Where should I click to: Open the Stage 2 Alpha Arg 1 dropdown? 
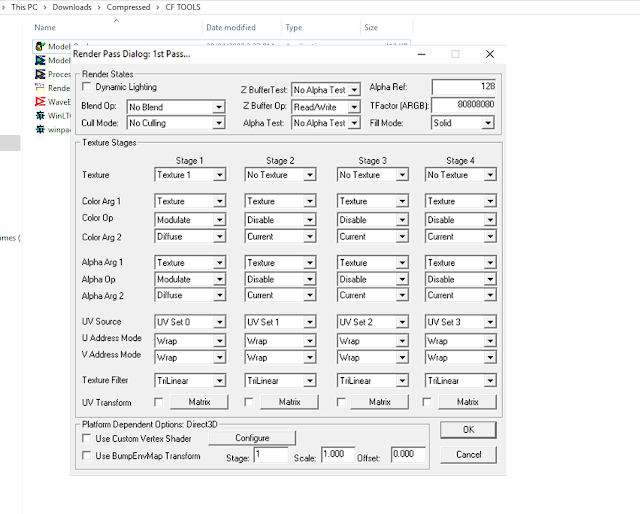pyautogui.click(x=280, y=263)
